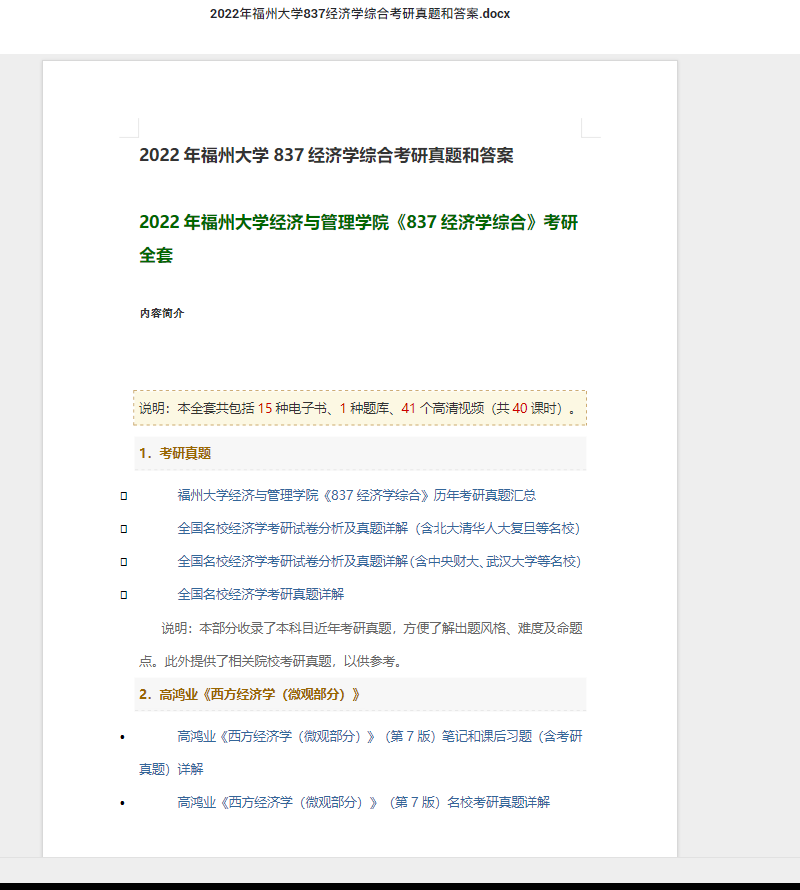Viewport: 800px width, 890px height.
Task: Click the link continuation 真题）详解
Action: click(171, 769)
